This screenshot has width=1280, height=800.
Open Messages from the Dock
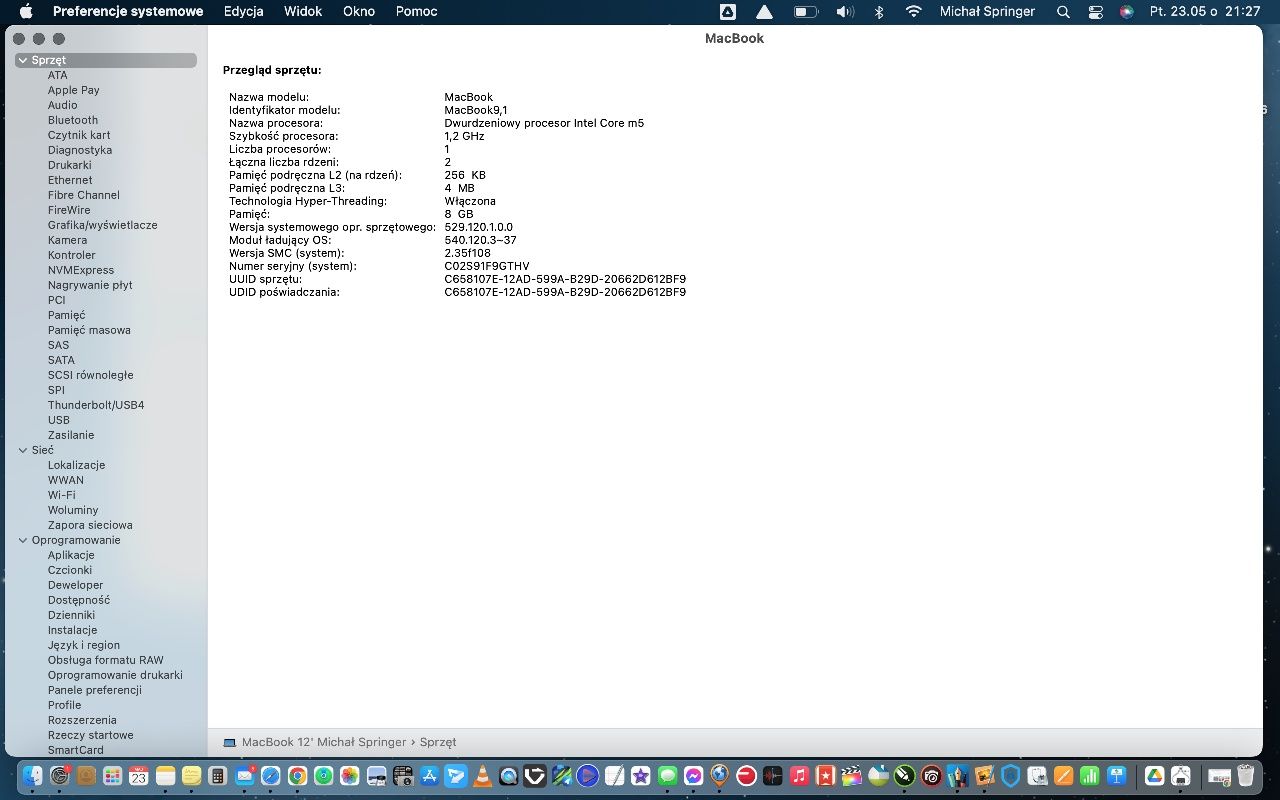coord(667,775)
